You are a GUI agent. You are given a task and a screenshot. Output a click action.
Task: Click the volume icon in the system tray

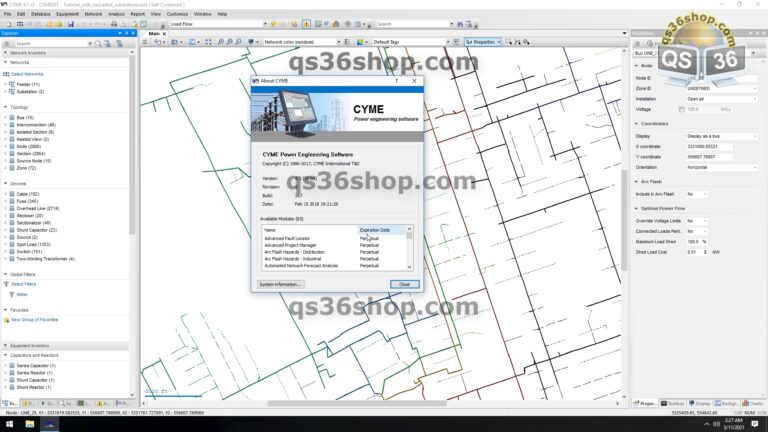[x=716, y=424]
